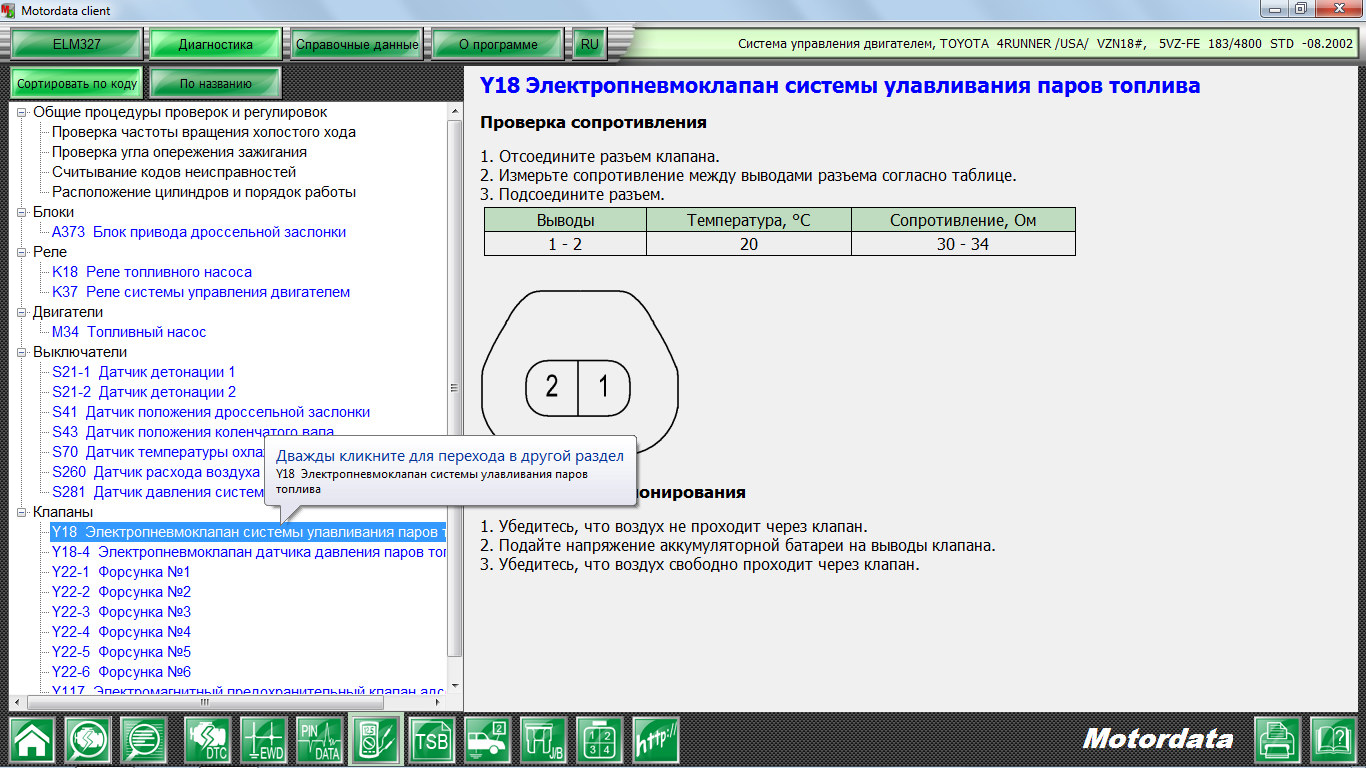
Task: Open TSB bulletins section
Action: [x=432, y=741]
